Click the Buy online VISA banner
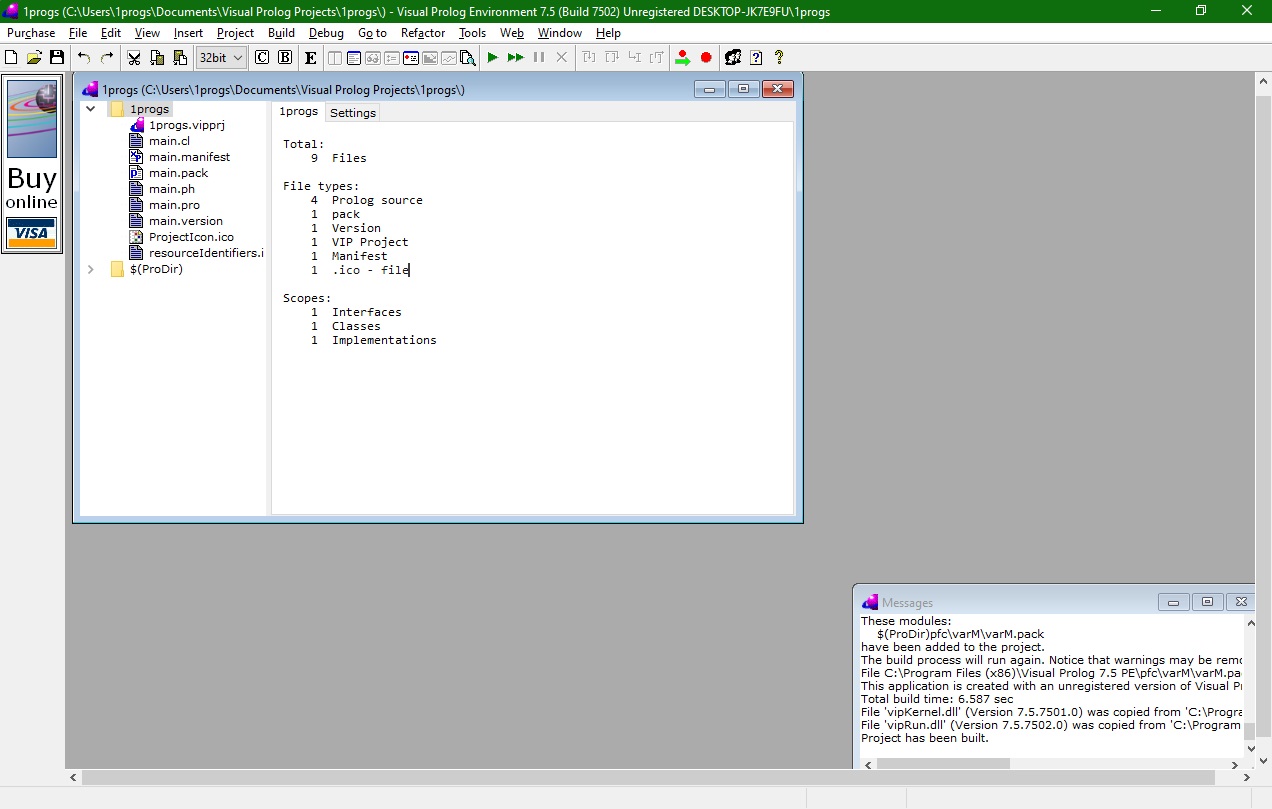The image size is (1272, 809). 32,164
